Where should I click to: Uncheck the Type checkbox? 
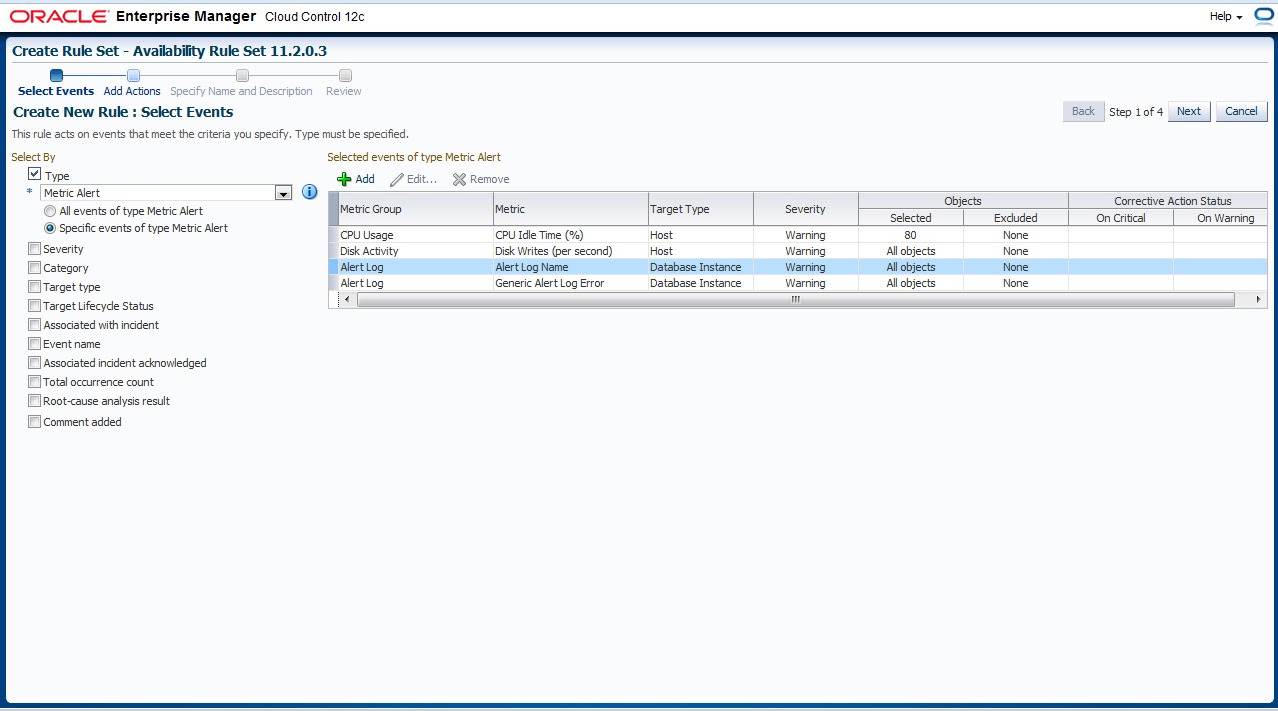coord(35,175)
